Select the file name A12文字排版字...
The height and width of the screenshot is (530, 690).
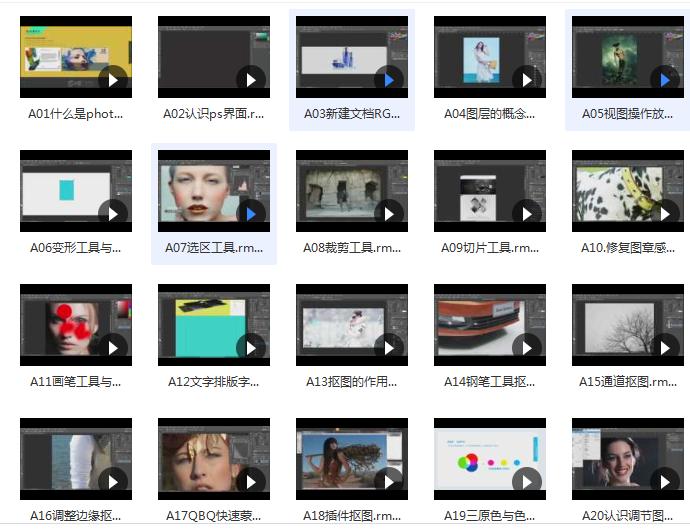pyautogui.click(x=214, y=382)
